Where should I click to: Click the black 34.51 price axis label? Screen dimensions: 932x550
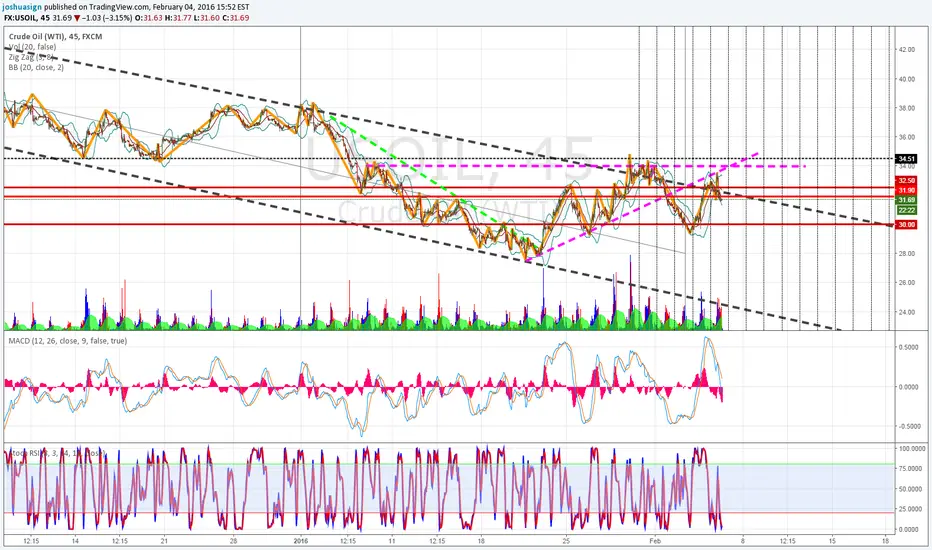pos(906,158)
